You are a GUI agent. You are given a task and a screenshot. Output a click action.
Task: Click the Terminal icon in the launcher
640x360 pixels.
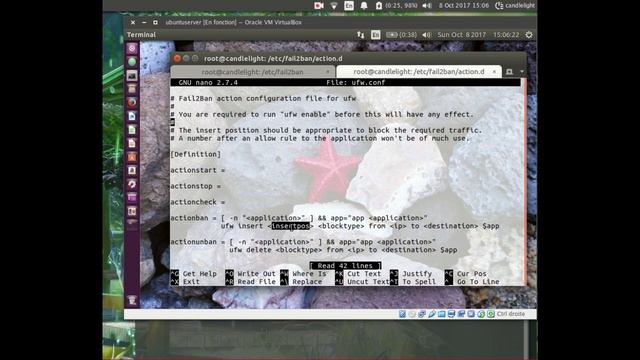tap(132, 76)
